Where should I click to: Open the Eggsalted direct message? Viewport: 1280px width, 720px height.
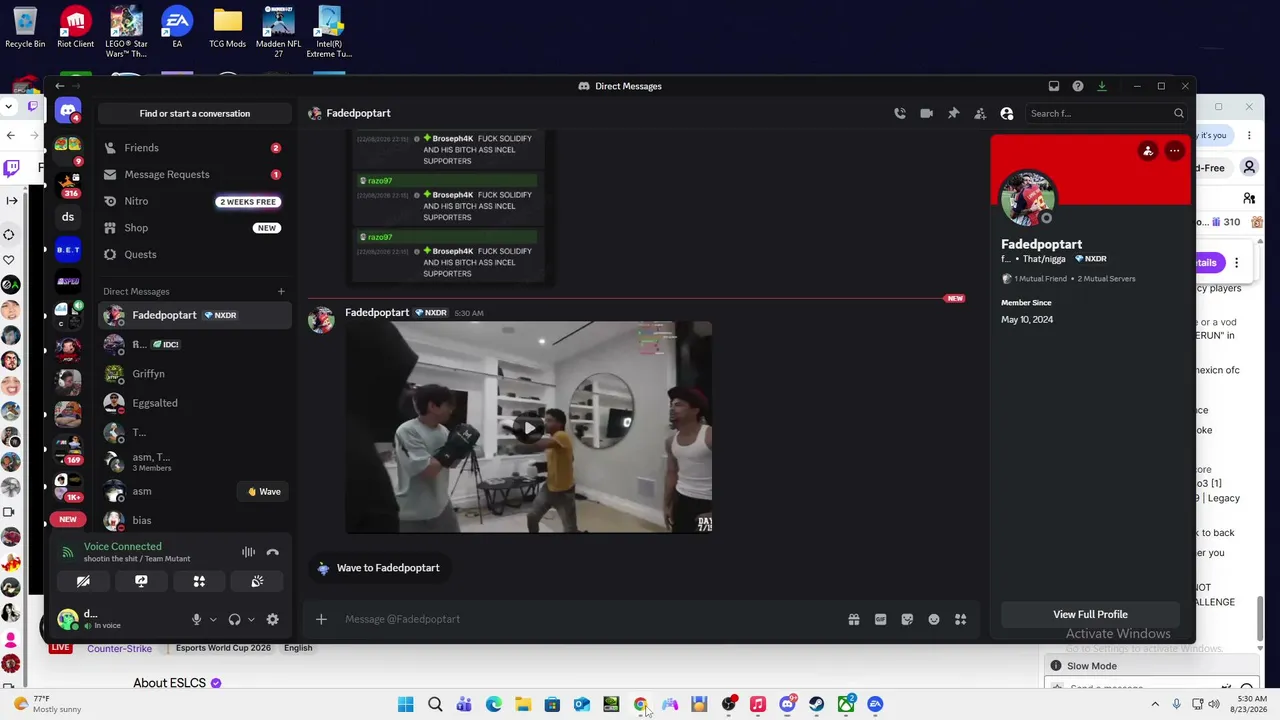click(195, 403)
